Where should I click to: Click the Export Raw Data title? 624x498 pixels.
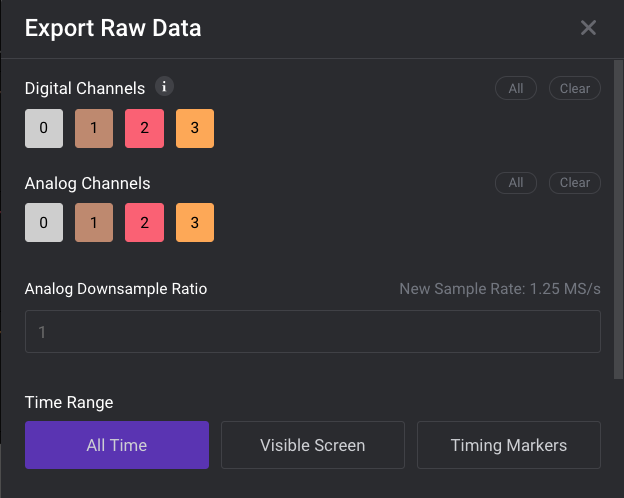pyautogui.click(x=113, y=28)
